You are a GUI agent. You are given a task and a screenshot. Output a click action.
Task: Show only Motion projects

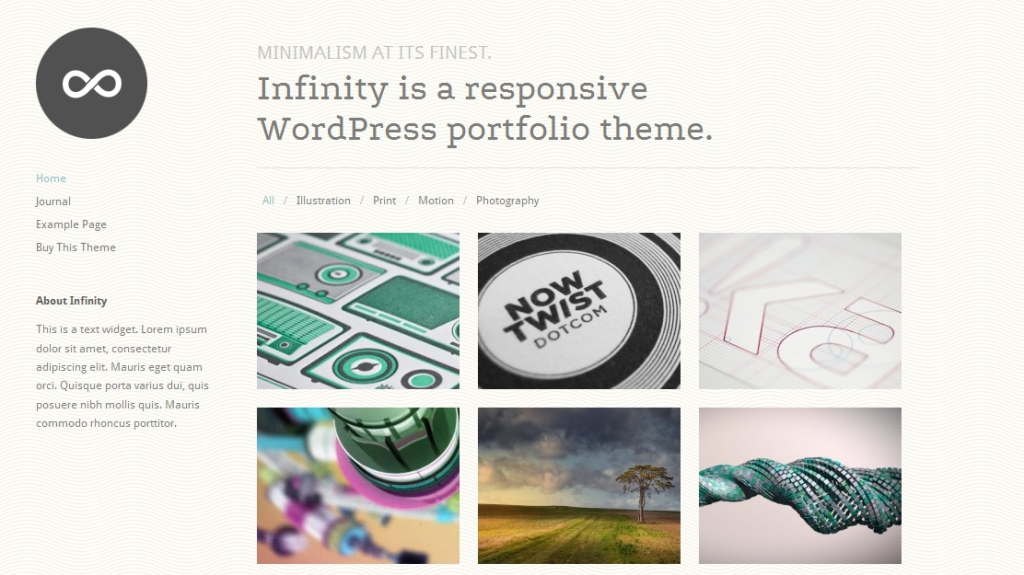[436, 201]
